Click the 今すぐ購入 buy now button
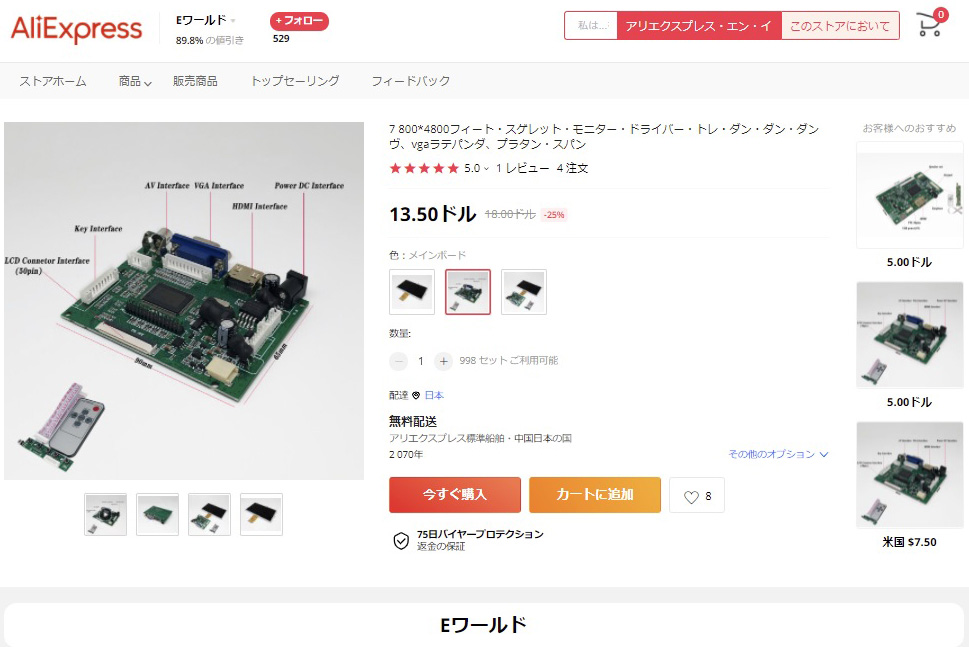The image size is (969, 647). tap(455, 495)
